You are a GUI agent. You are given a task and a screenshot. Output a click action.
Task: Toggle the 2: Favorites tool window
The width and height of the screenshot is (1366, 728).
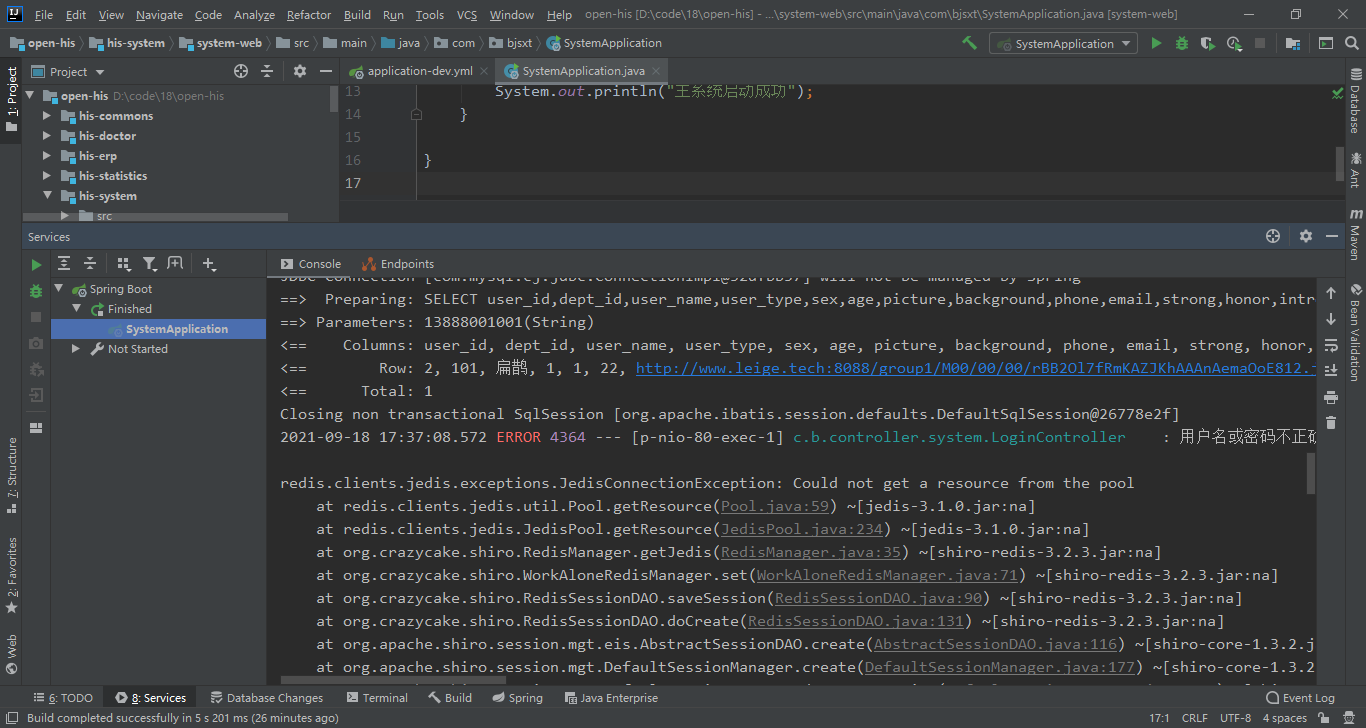11,576
